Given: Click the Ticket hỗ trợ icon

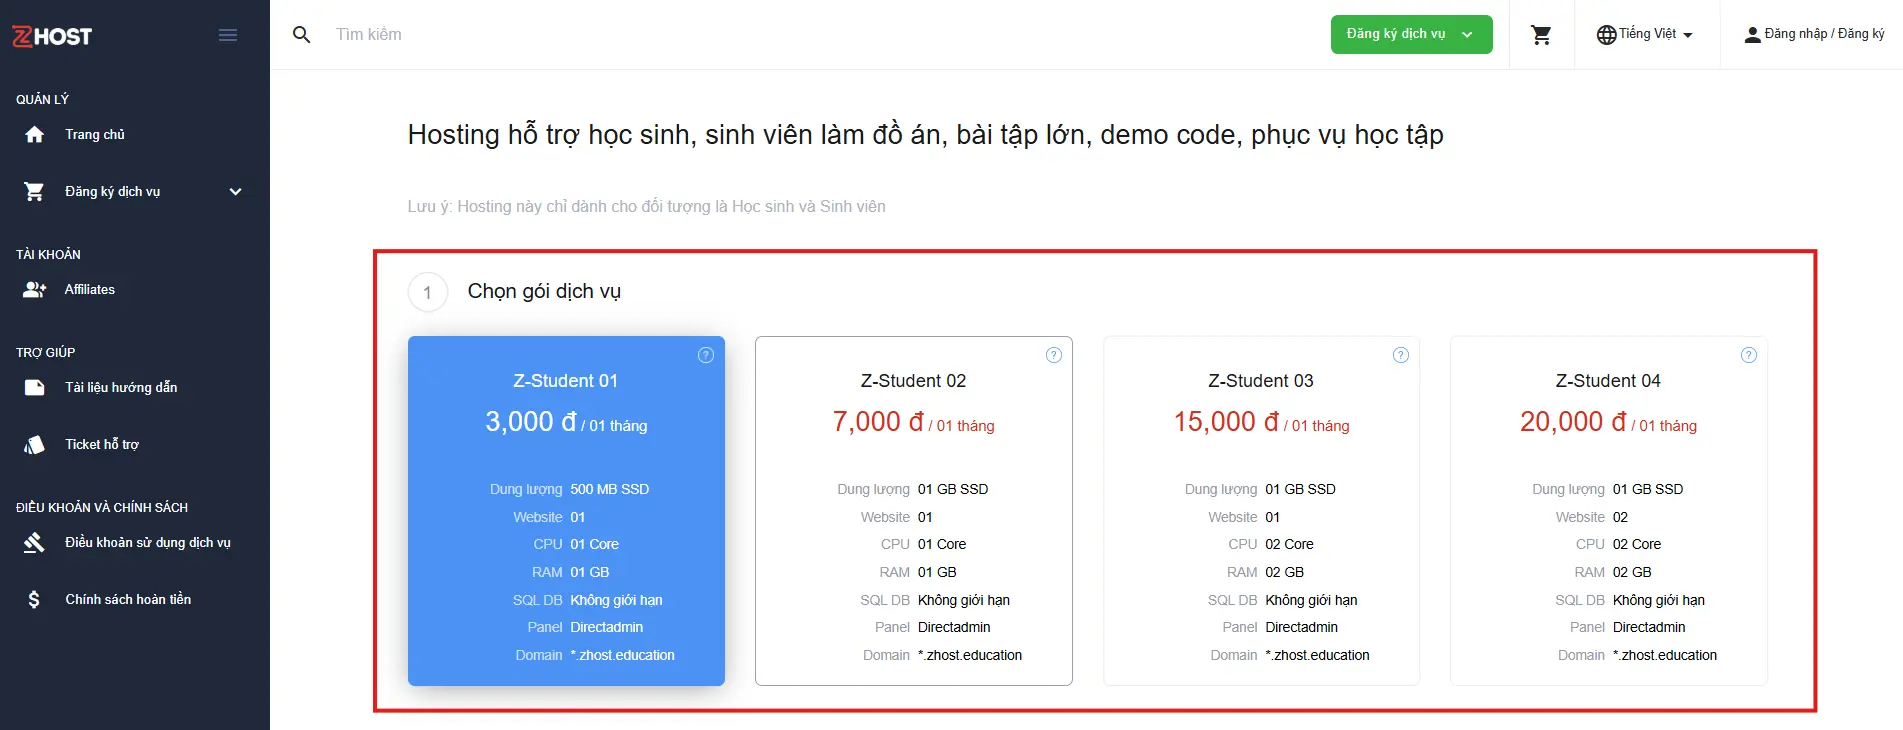Looking at the screenshot, I should click(x=34, y=444).
